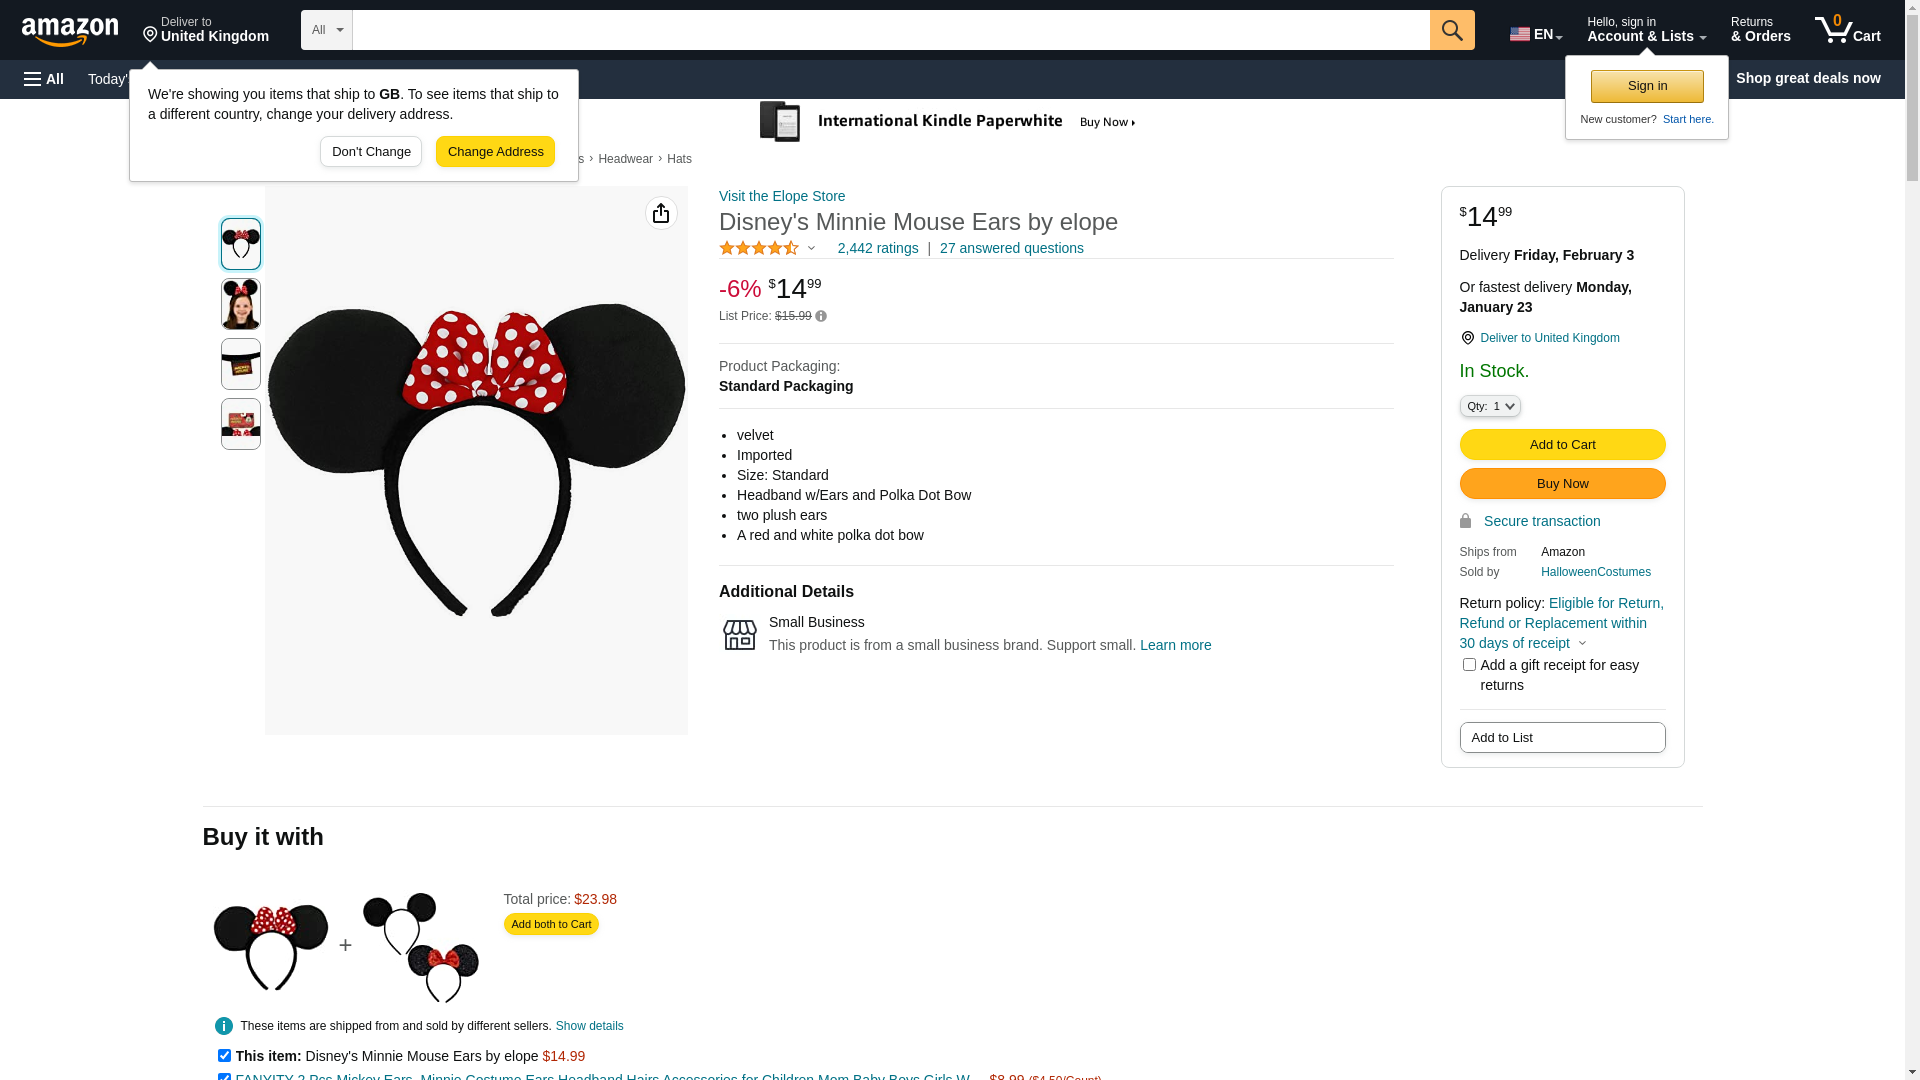Expand the search category All dropdown
This screenshot has width=1920, height=1080.
coord(327,30)
